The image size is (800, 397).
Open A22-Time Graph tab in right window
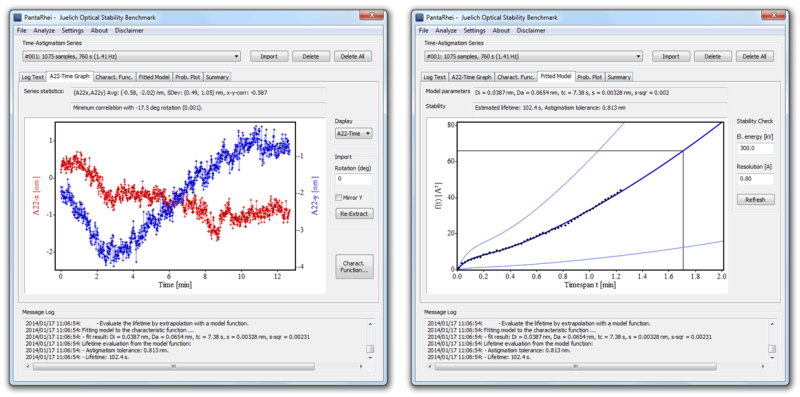471,77
